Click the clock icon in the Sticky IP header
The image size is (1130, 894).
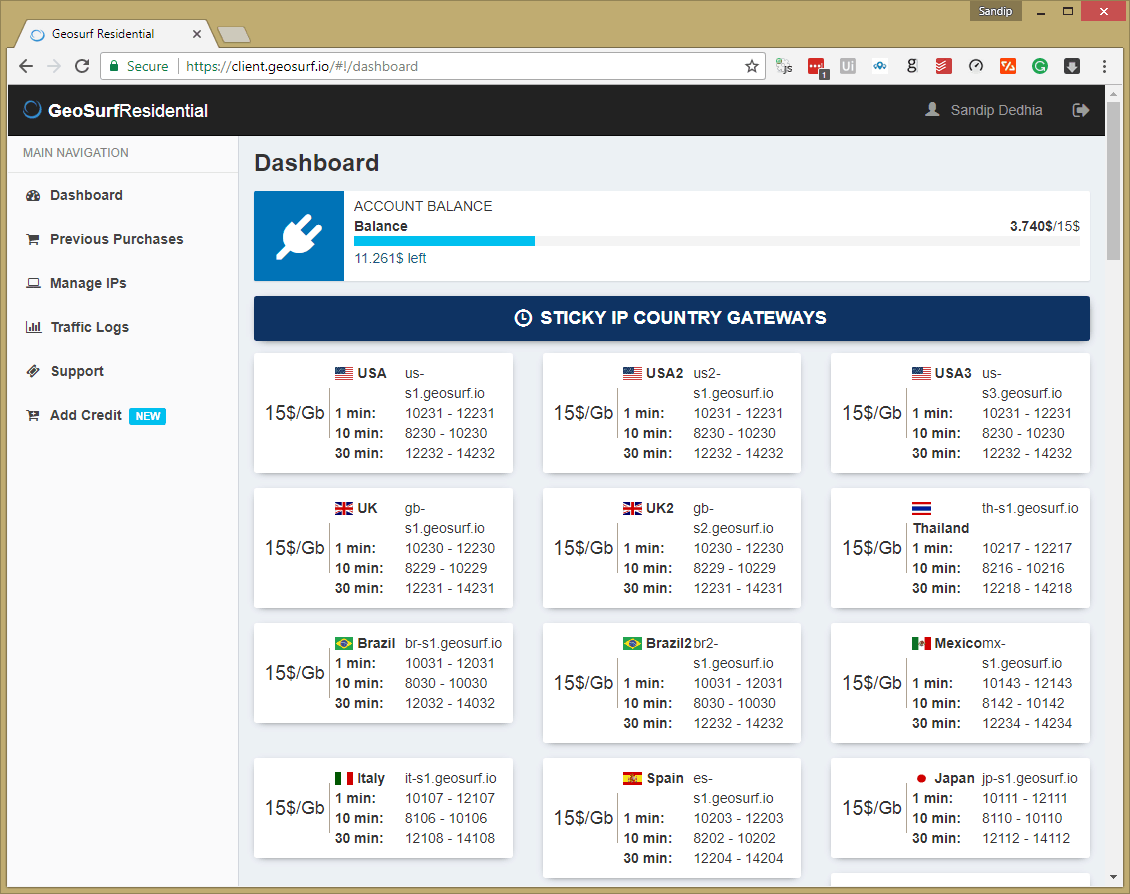[523, 318]
